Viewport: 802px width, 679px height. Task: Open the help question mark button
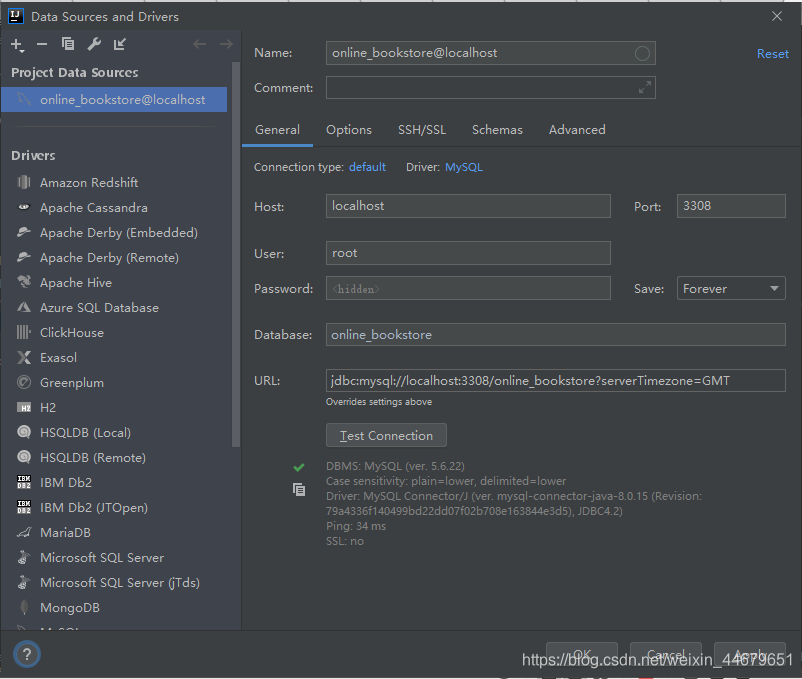tap(27, 654)
